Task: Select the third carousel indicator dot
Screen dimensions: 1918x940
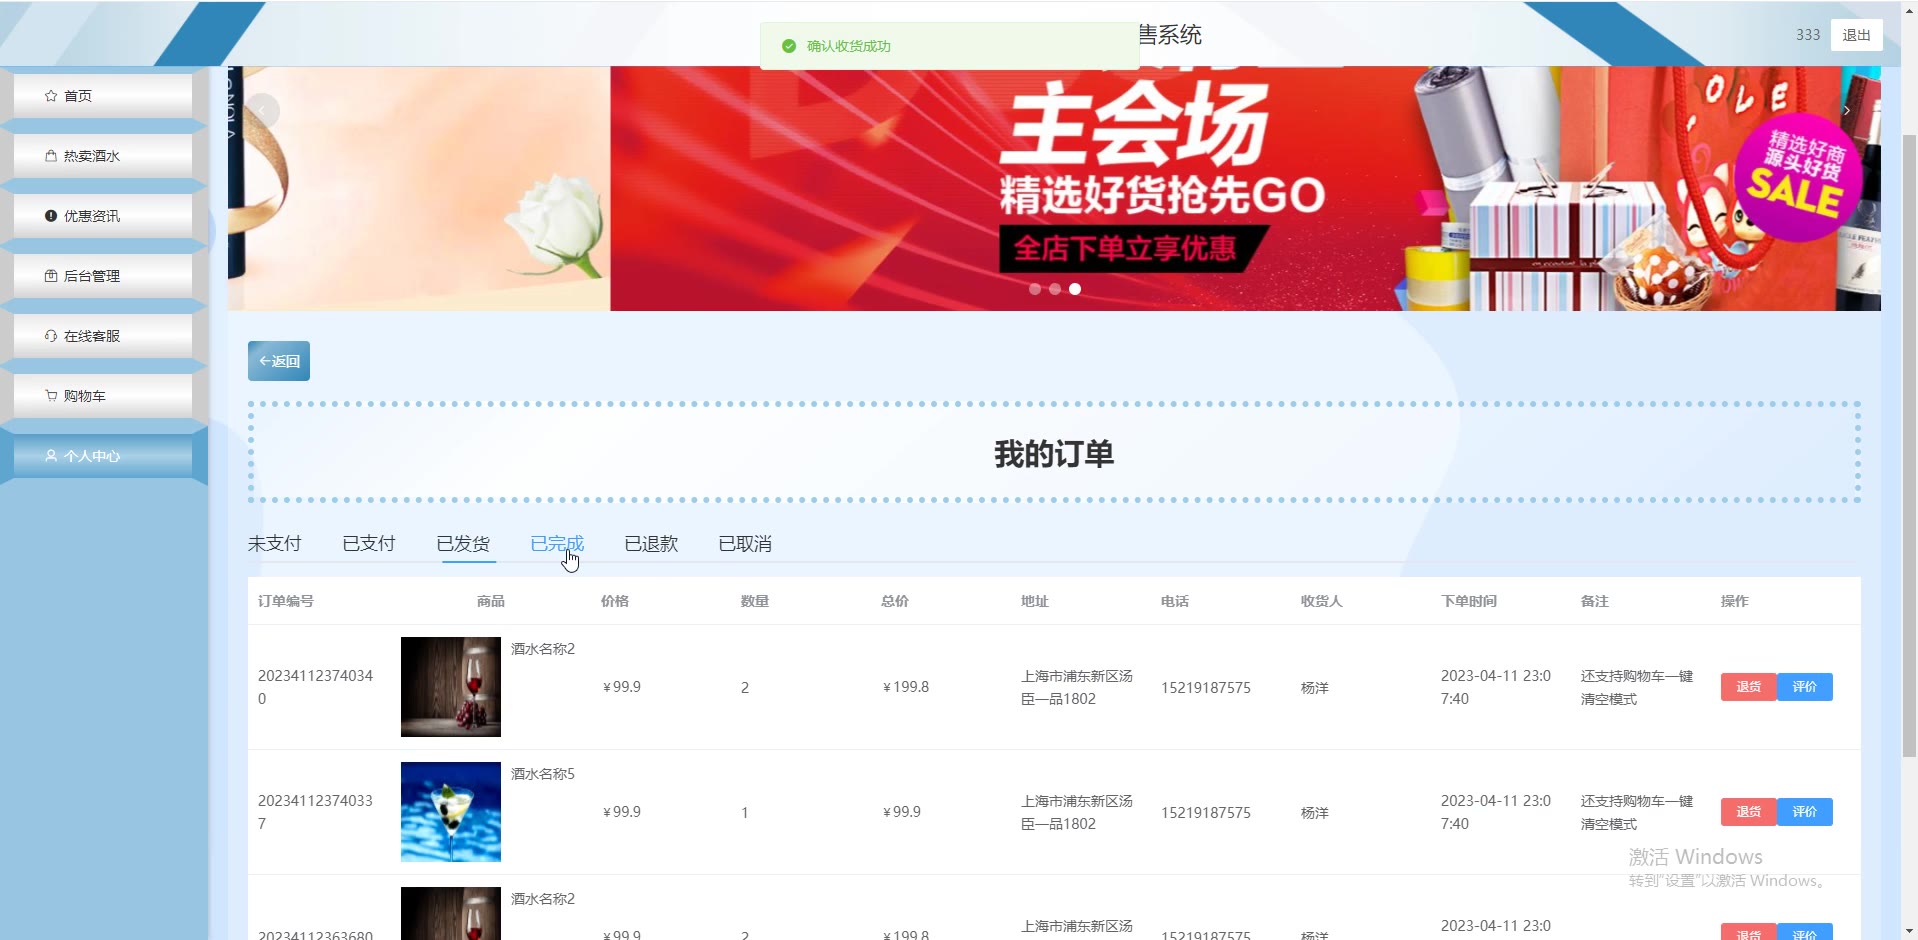Action: [1075, 289]
